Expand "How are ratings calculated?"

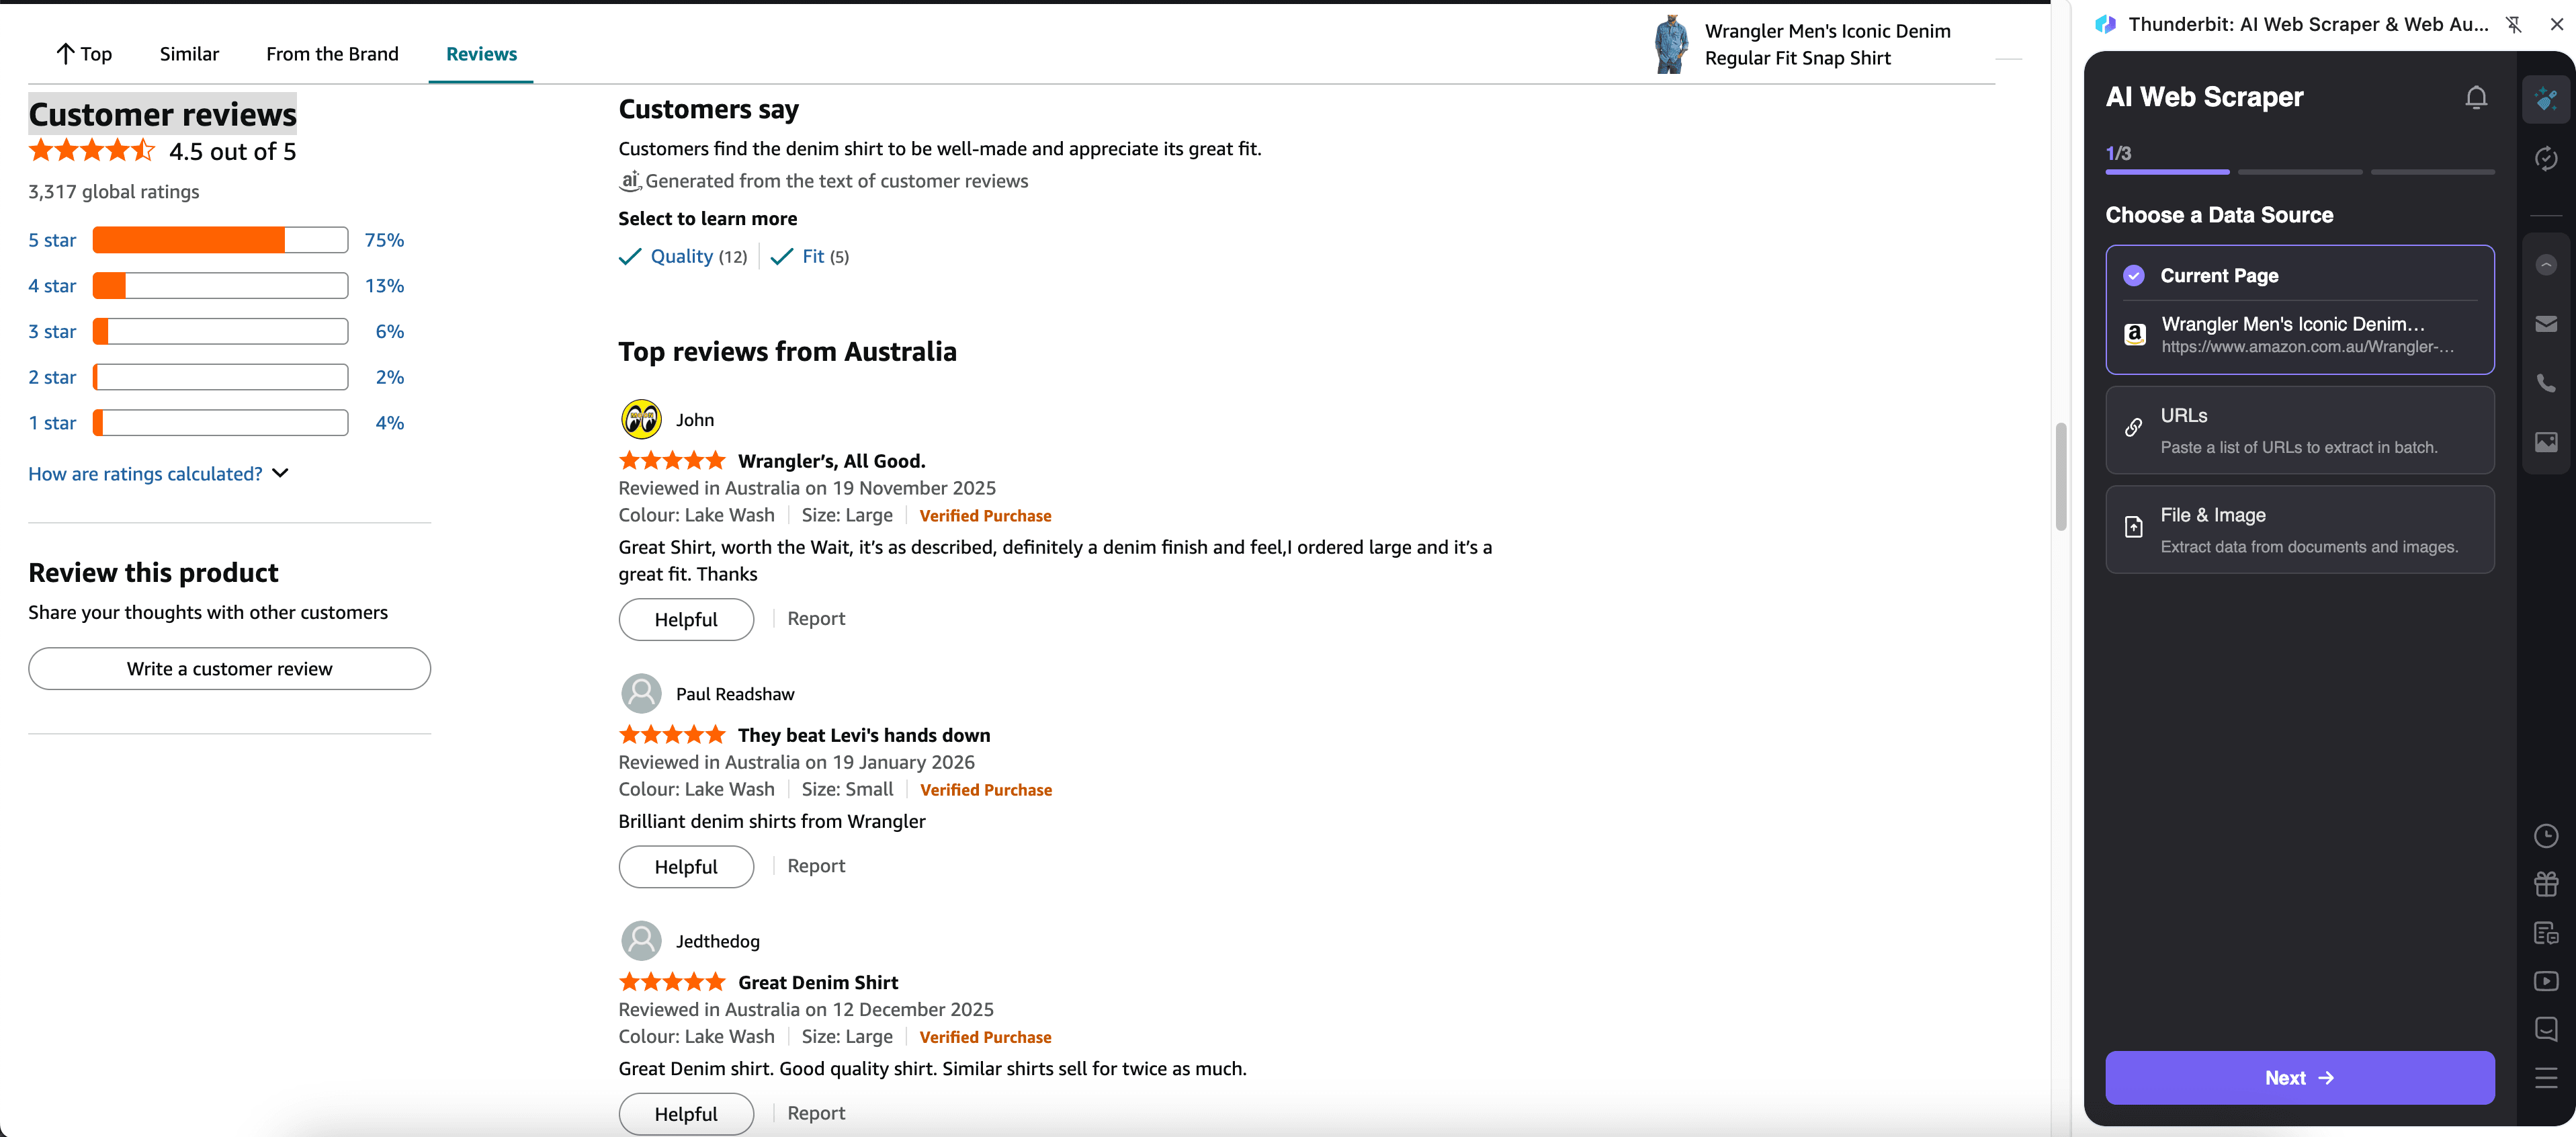(158, 474)
